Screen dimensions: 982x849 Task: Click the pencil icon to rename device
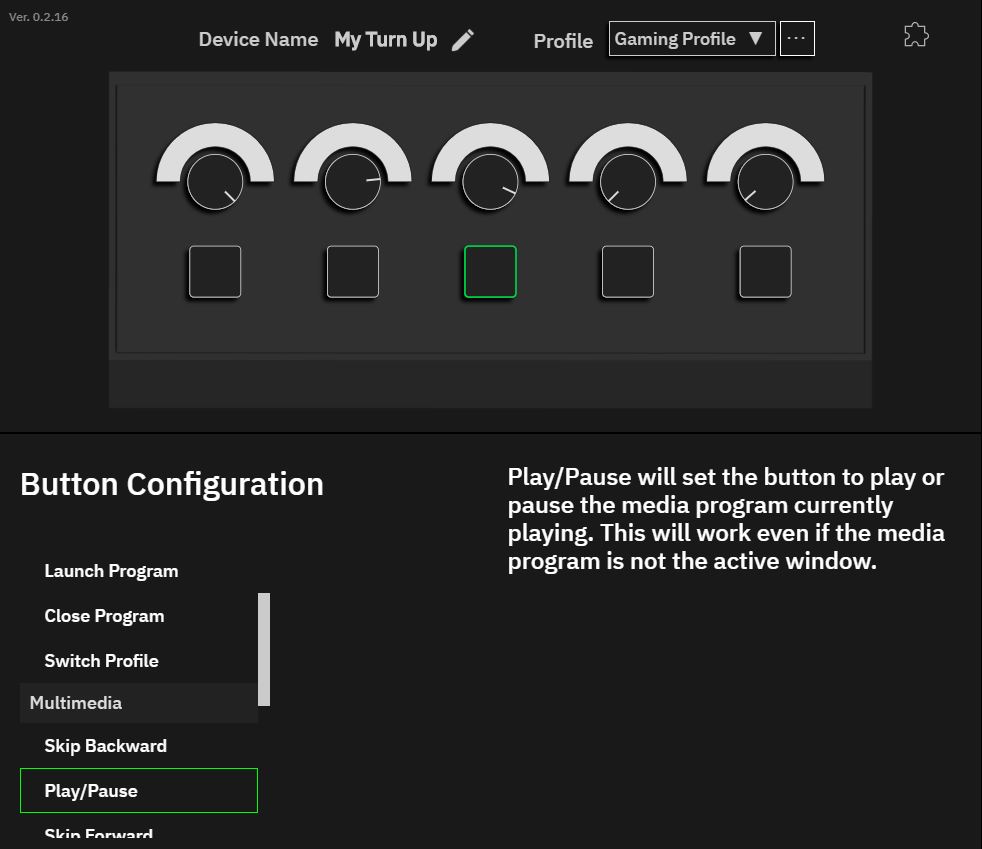tap(462, 40)
